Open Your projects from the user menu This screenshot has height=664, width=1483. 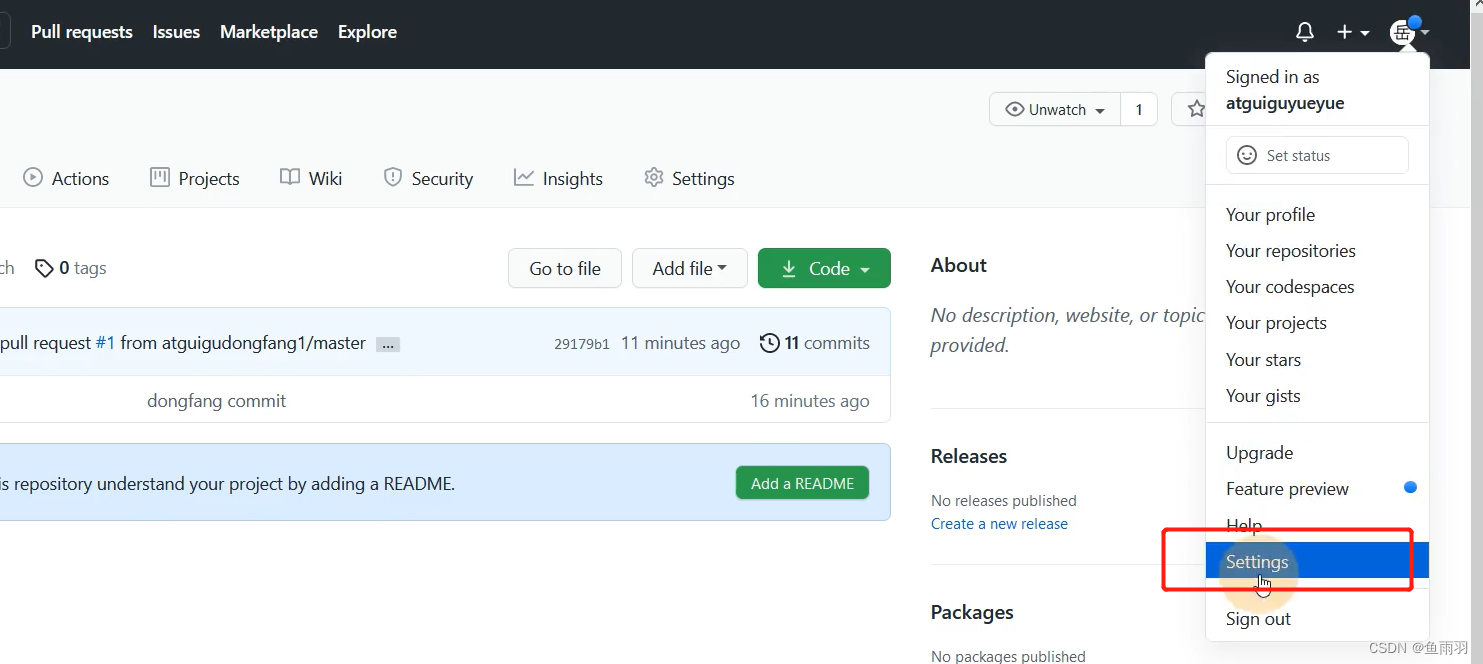(1317, 323)
